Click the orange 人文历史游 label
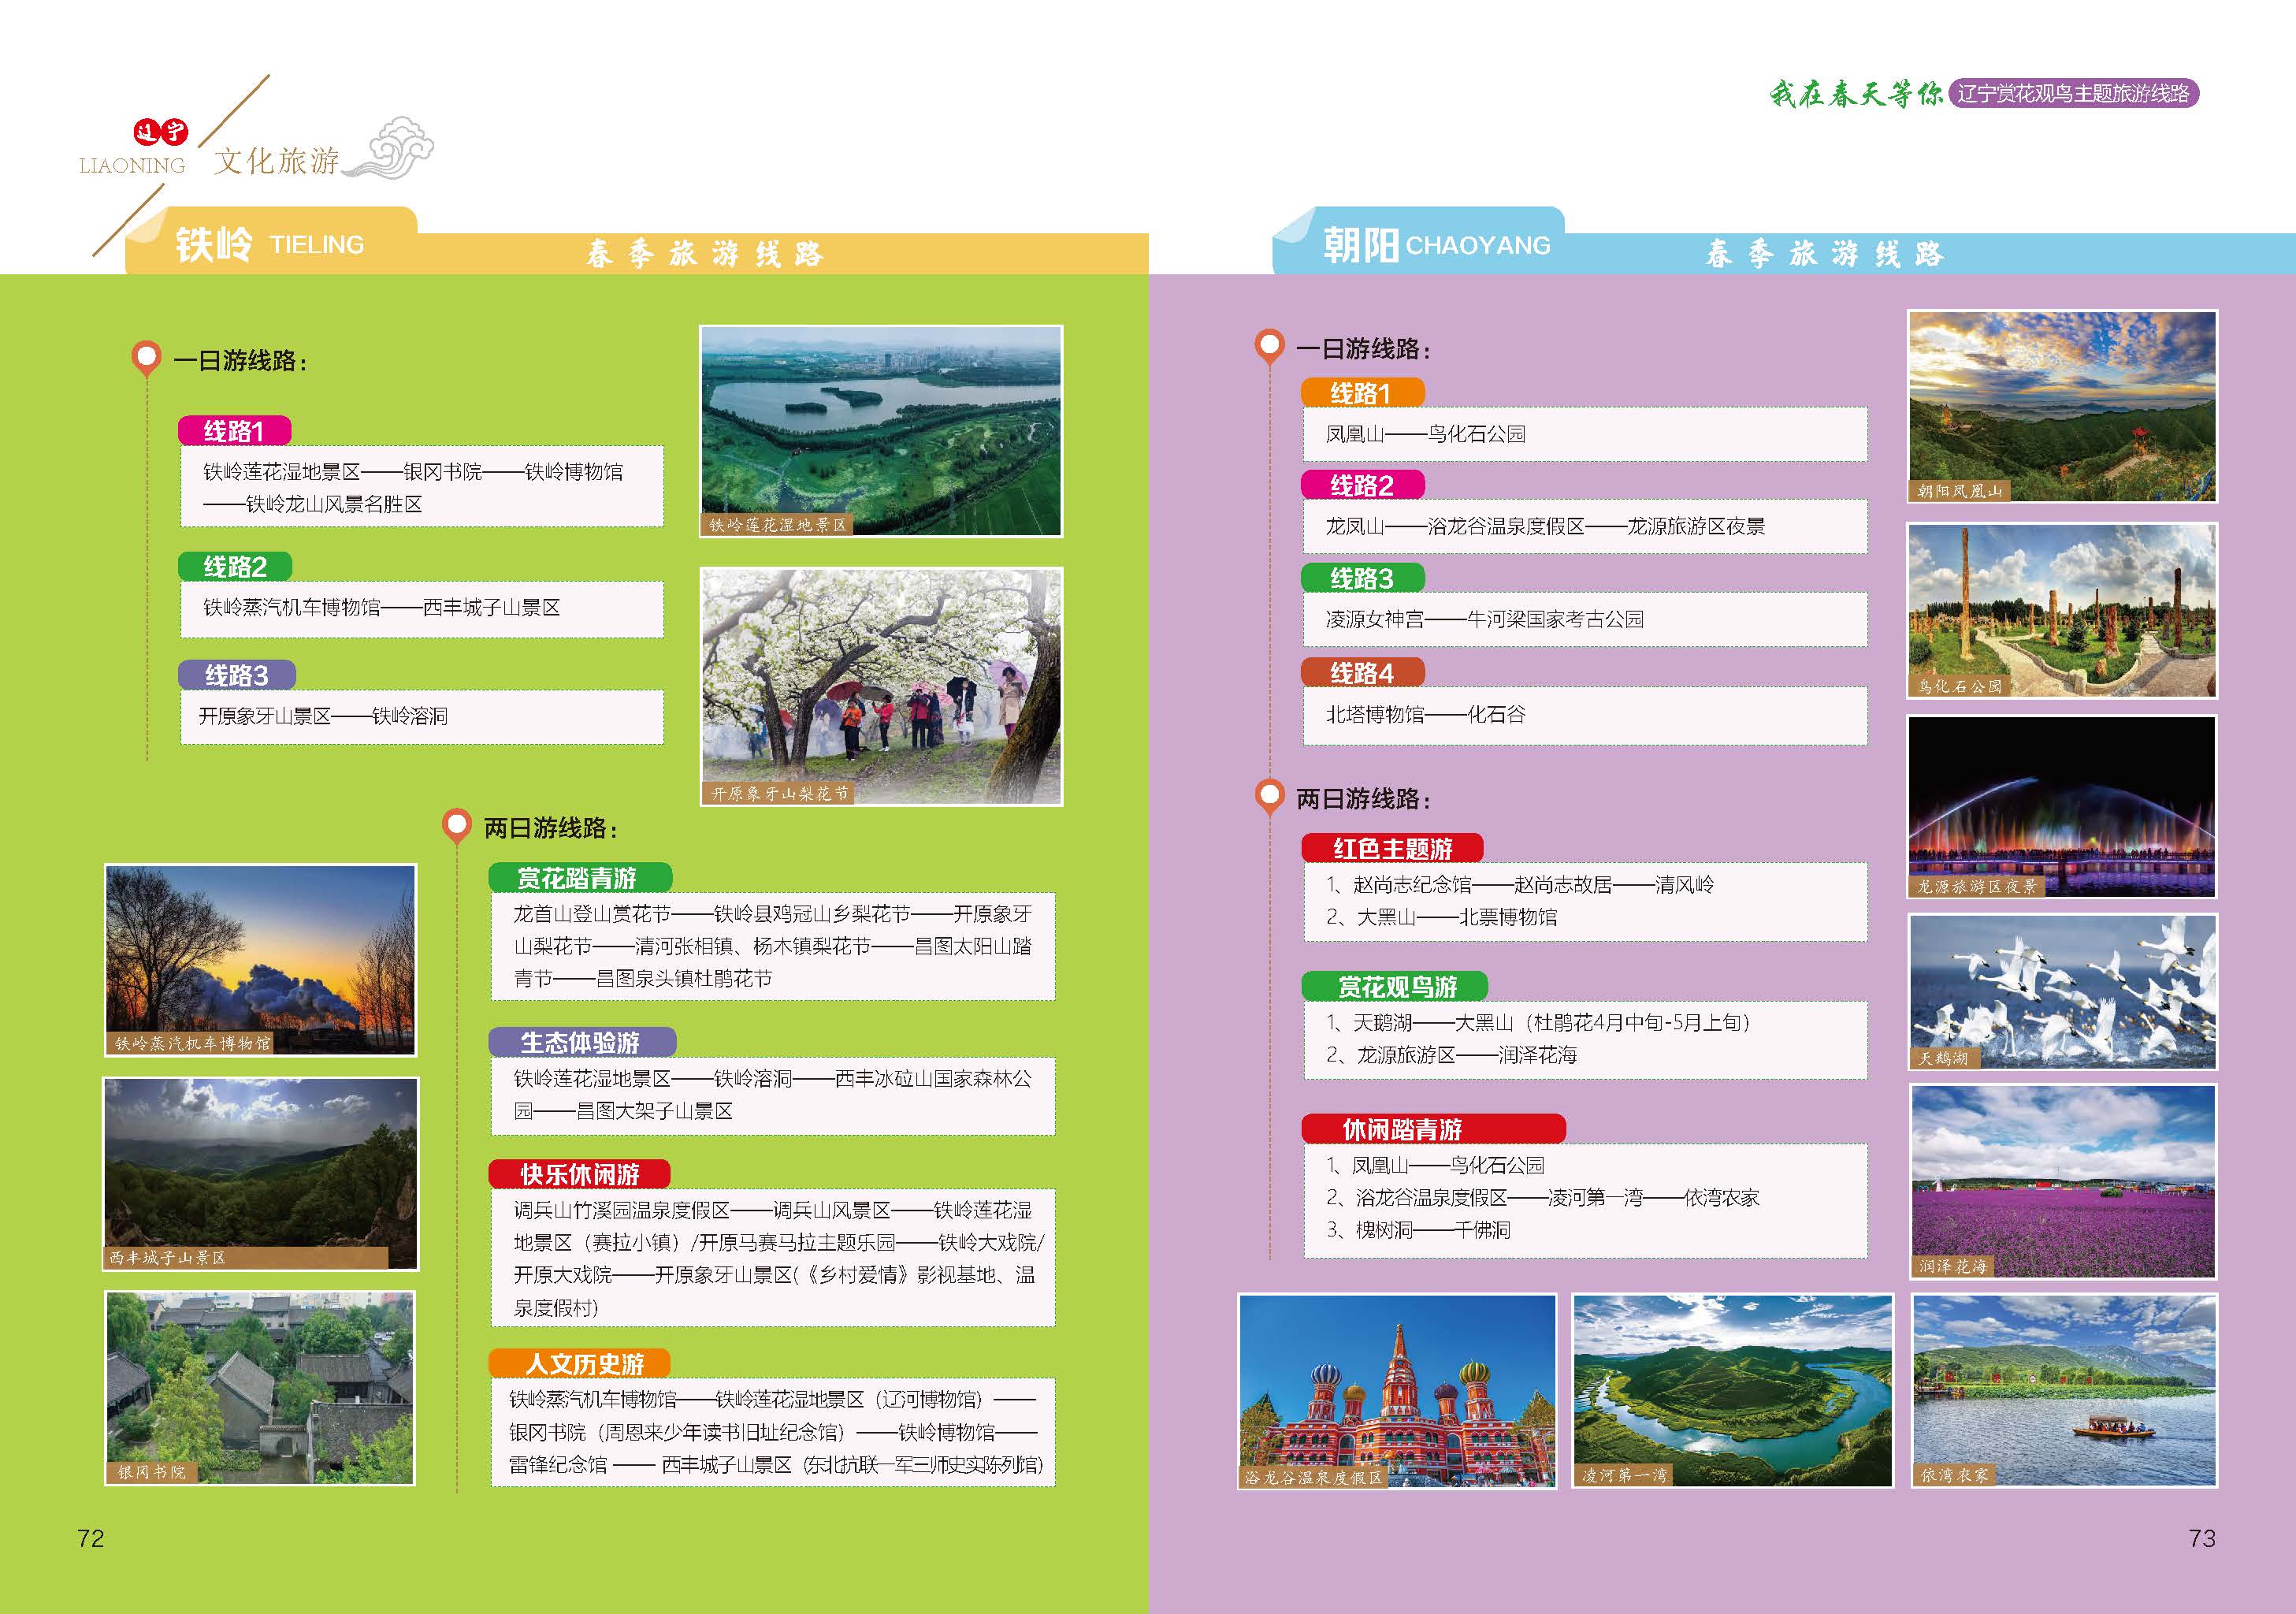Image resolution: width=2296 pixels, height=1614 pixels. pos(579,1364)
